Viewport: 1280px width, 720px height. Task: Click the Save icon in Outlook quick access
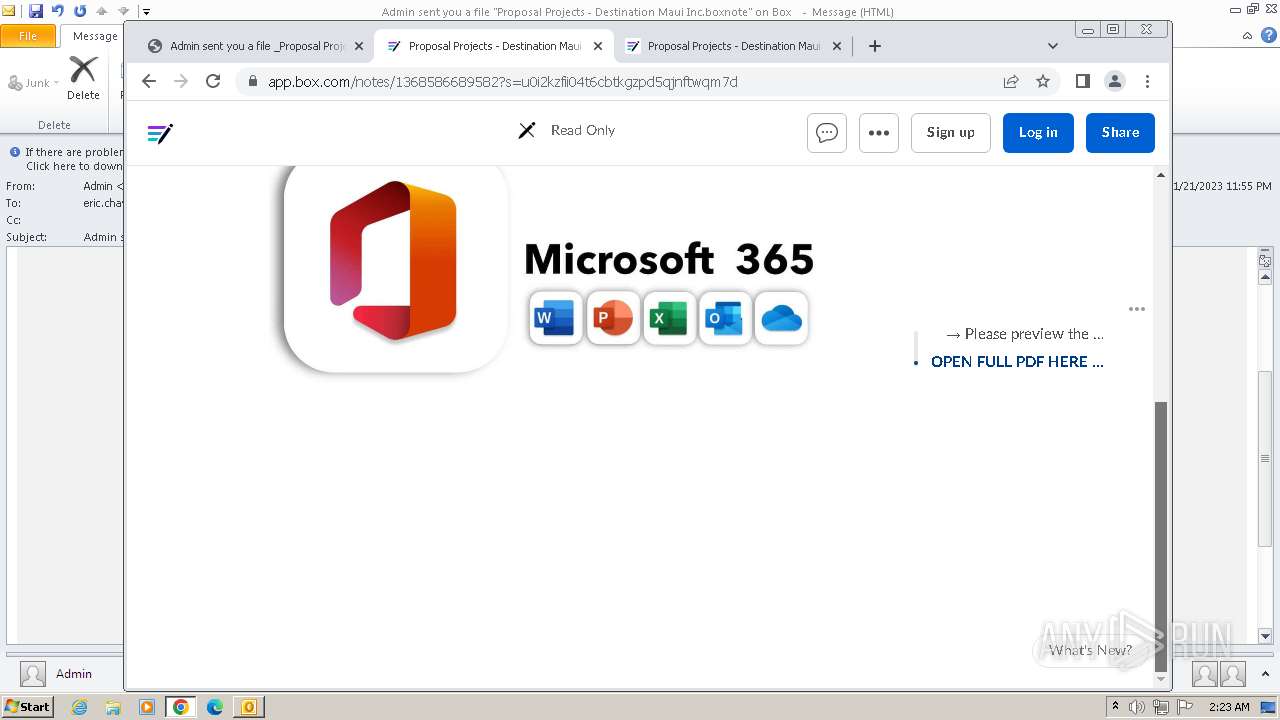[36, 11]
